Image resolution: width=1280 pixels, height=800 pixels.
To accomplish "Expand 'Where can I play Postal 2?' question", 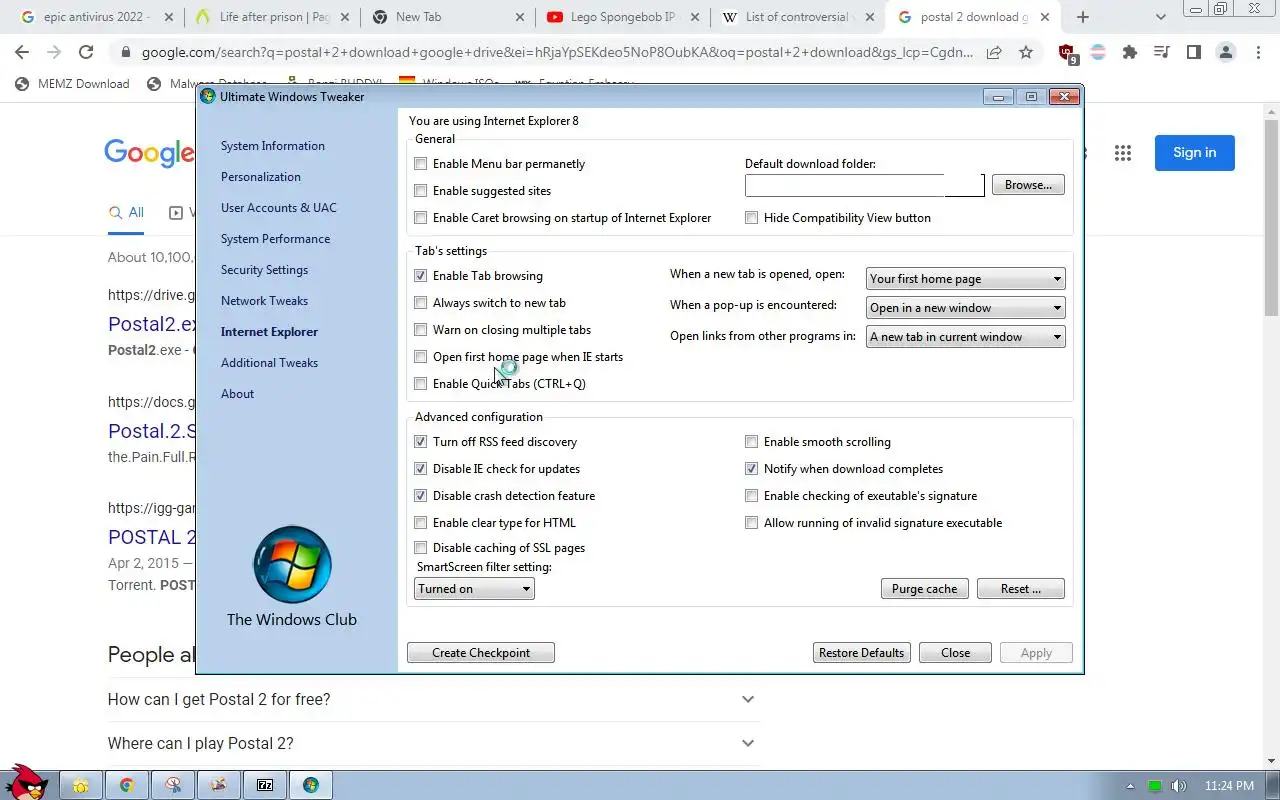I will (433, 743).
